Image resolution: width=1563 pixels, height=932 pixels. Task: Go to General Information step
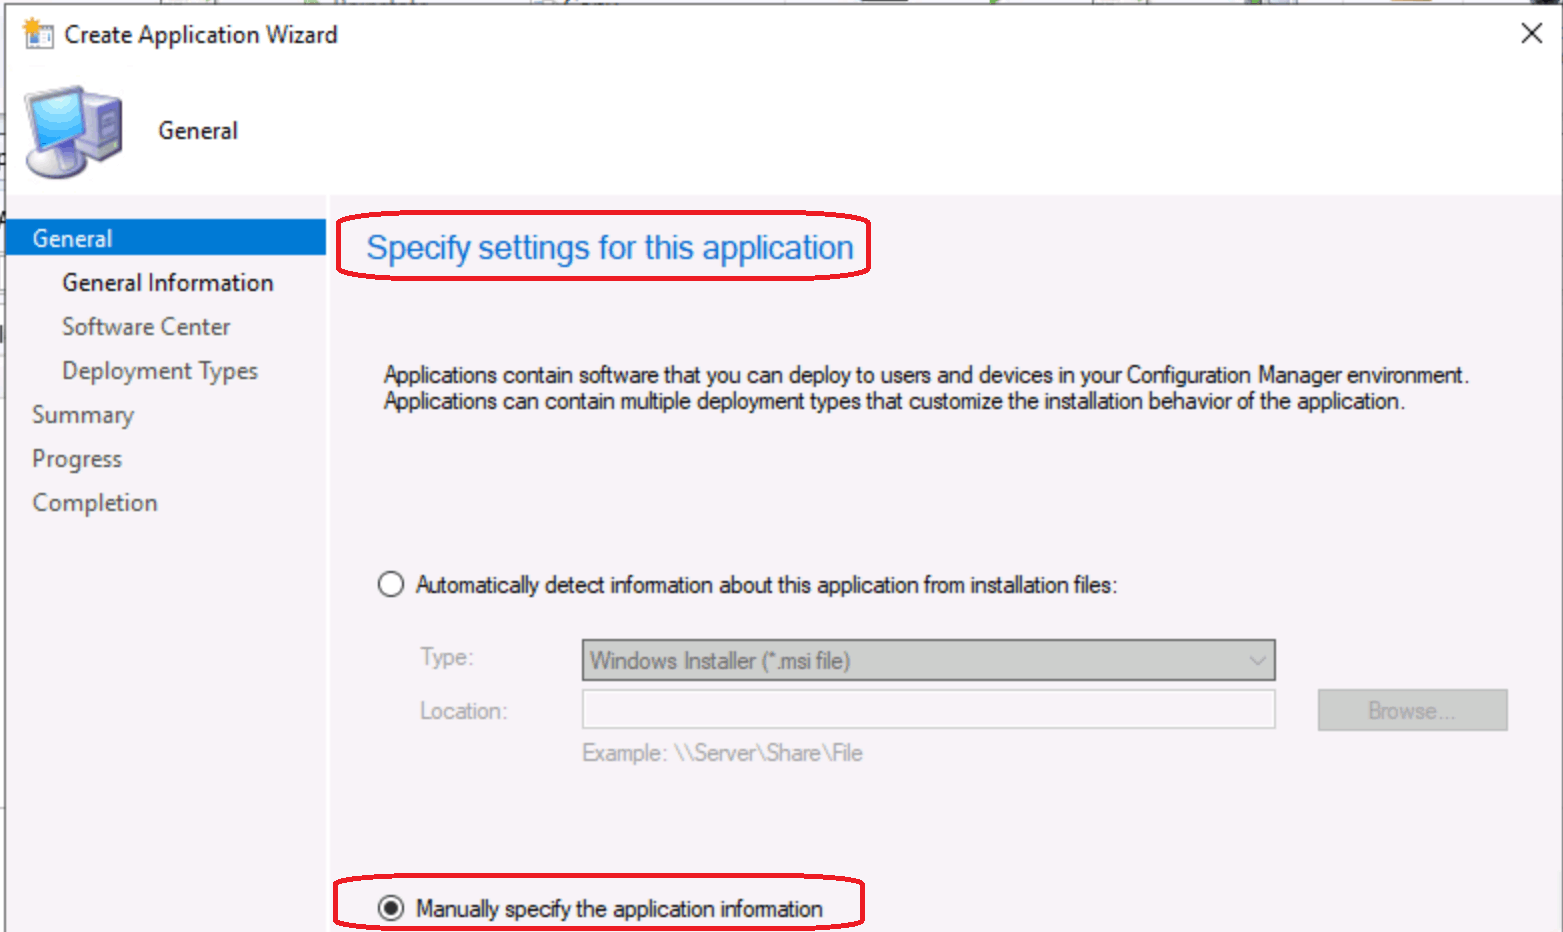pyautogui.click(x=168, y=283)
